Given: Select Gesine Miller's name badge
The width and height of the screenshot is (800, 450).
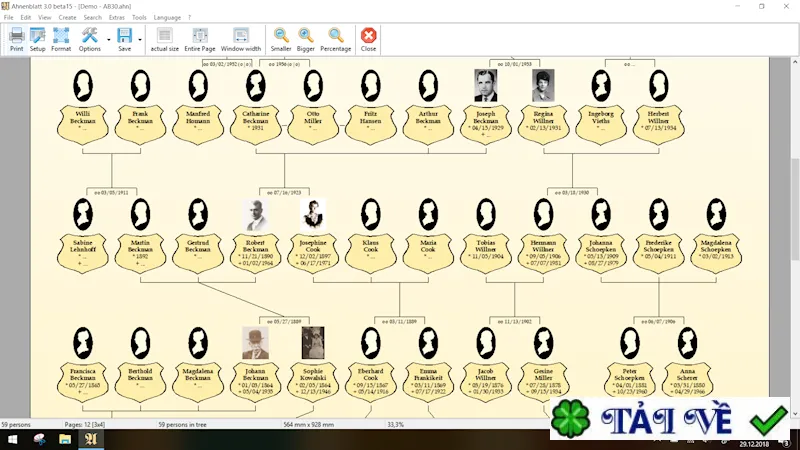Looking at the screenshot, I should tap(543, 382).
